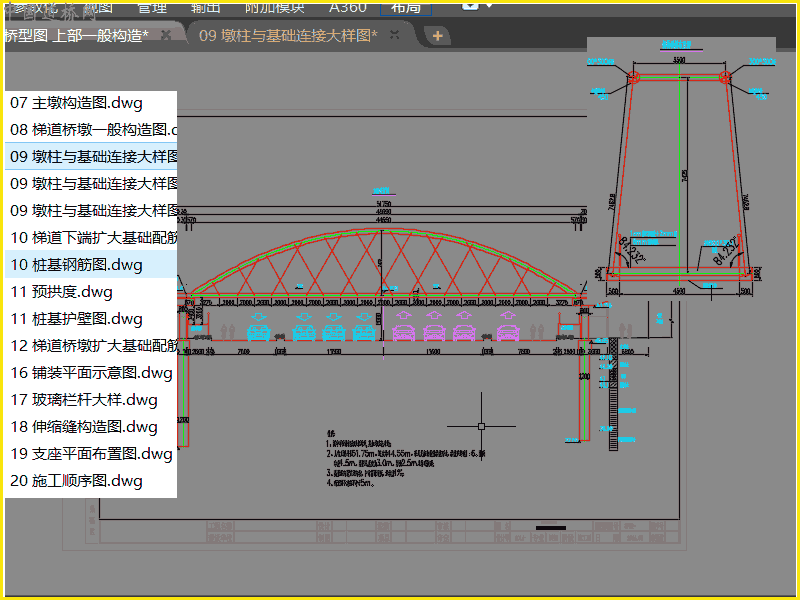Open 18 伸缩缝构造图.dwg from the list

coord(83,427)
